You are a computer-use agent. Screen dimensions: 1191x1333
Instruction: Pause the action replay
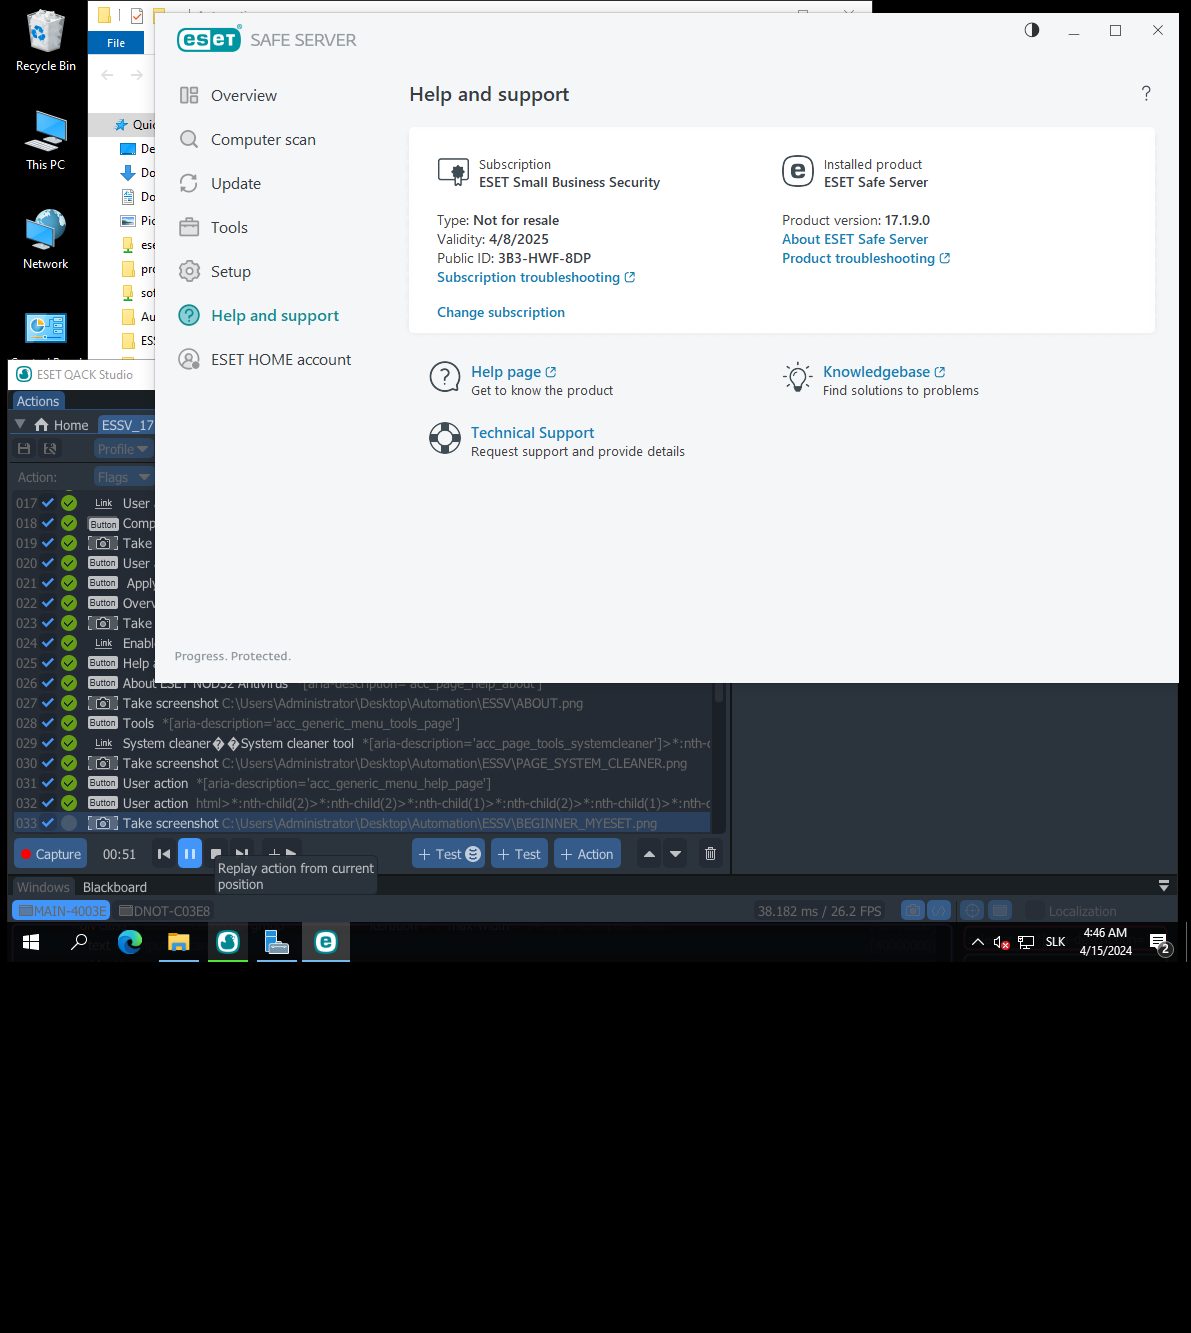[190, 854]
